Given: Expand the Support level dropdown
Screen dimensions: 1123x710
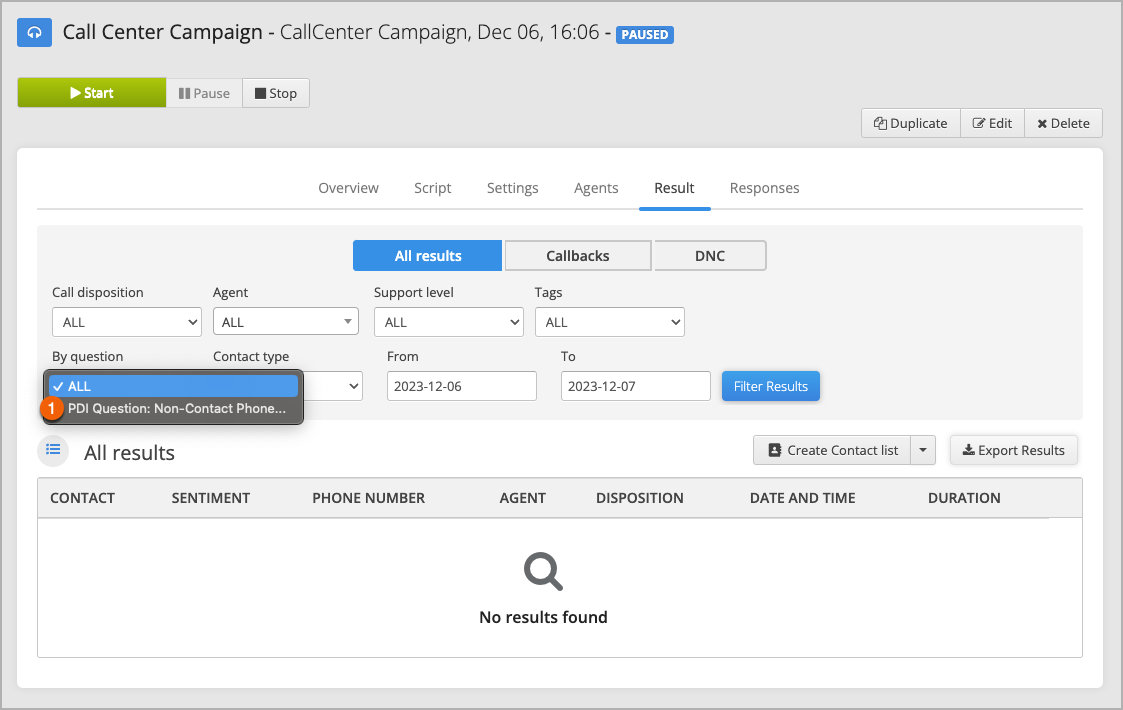Looking at the screenshot, I should pyautogui.click(x=449, y=322).
